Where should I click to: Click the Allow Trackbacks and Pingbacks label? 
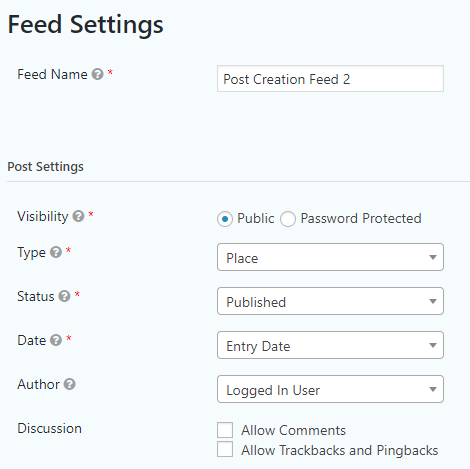pyautogui.click(x=340, y=450)
